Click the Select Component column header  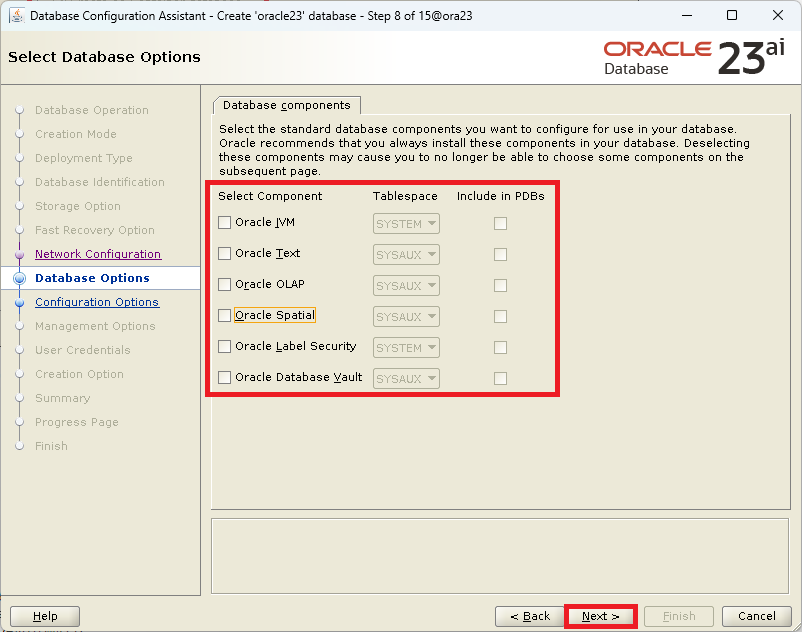[x=270, y=196]
